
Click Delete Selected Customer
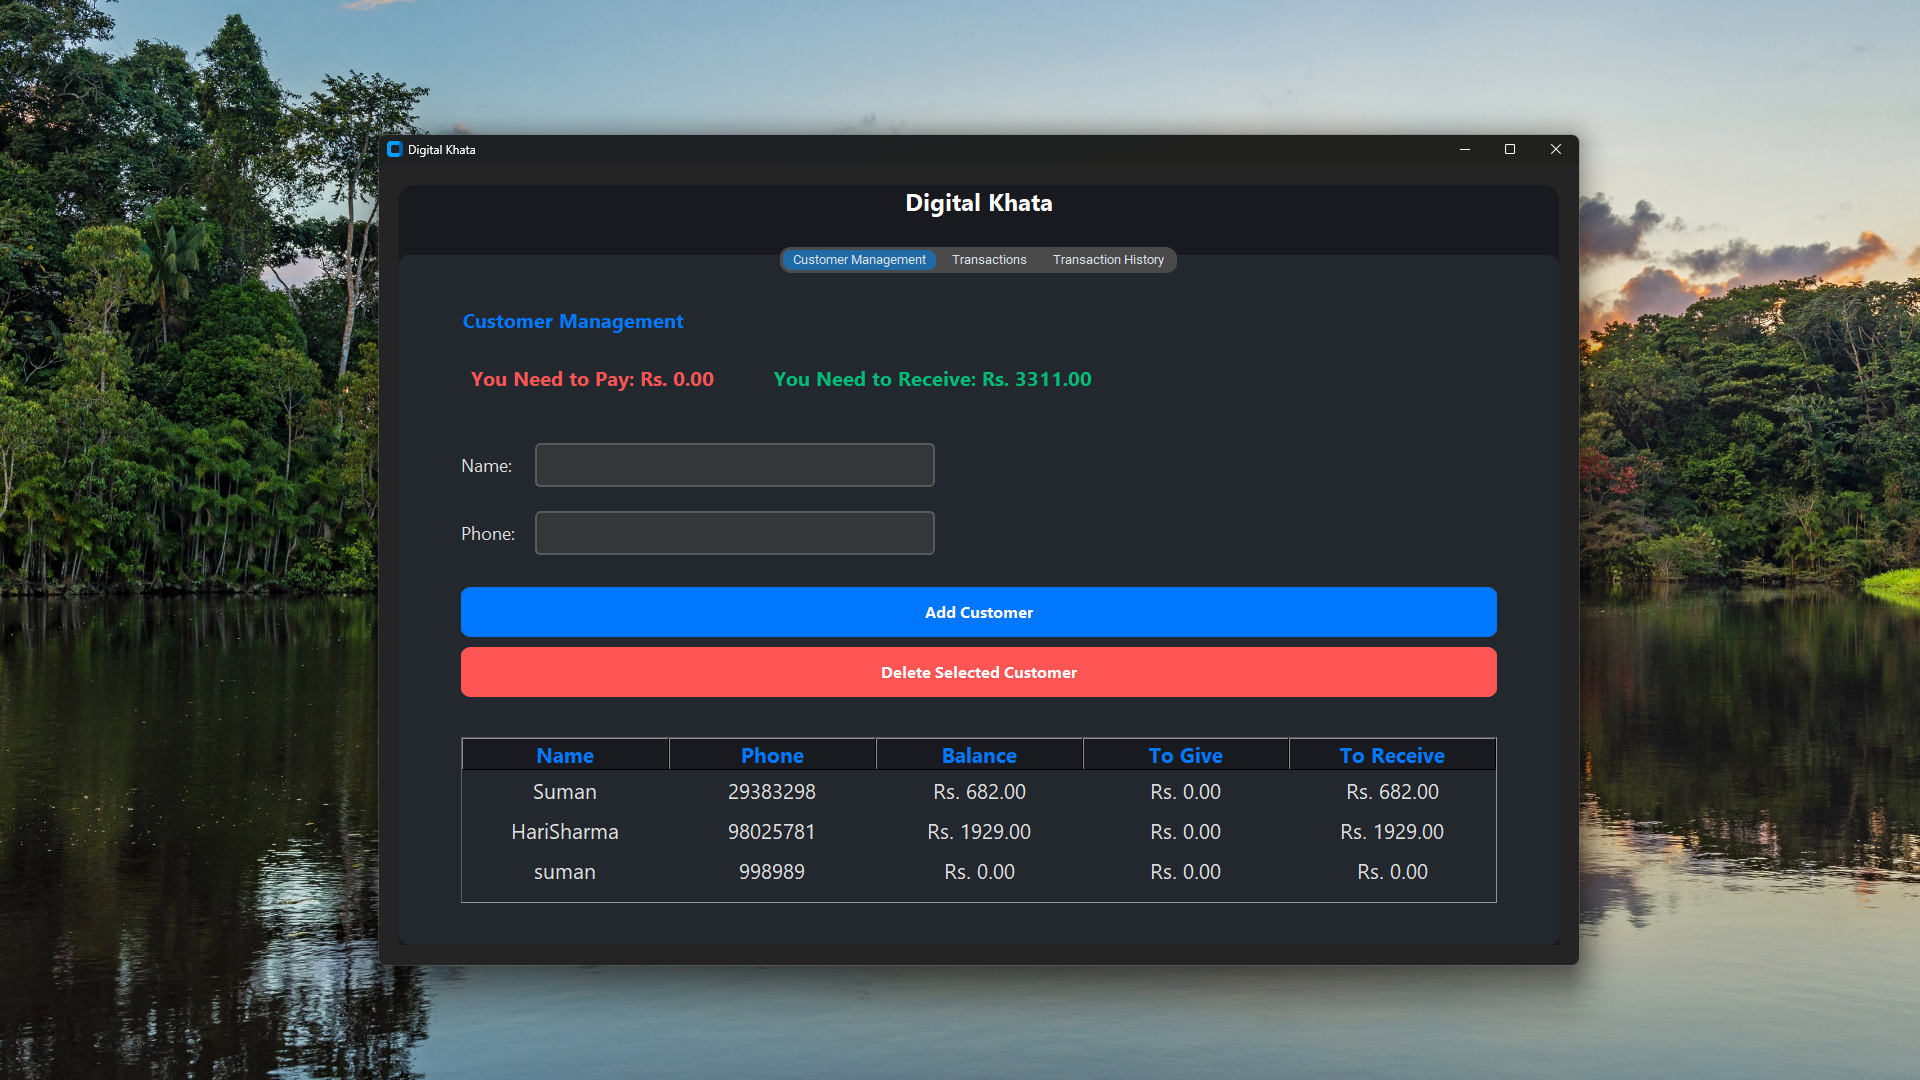(978, 672)
